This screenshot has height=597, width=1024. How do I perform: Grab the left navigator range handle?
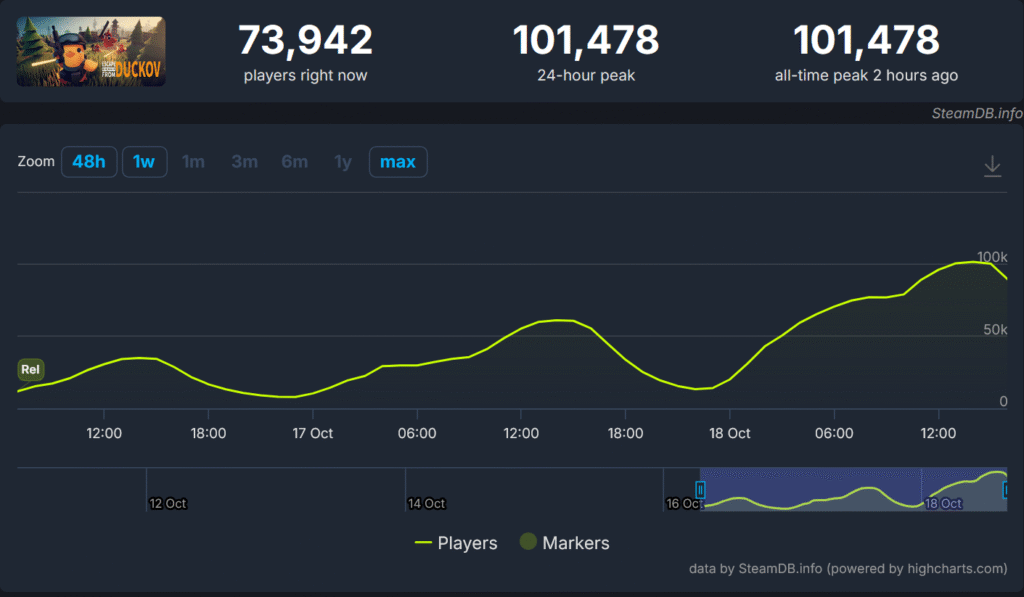coord(700,490)
